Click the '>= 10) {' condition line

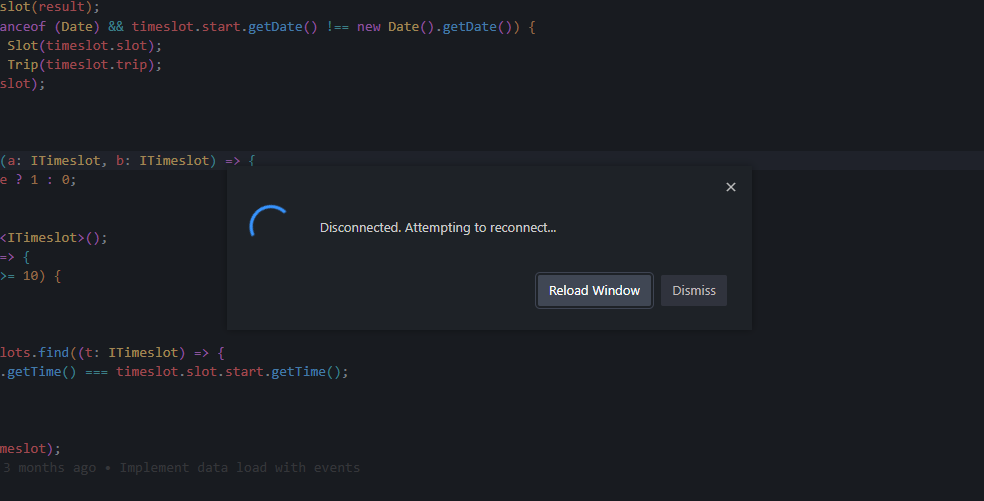(x=30, y=276)
